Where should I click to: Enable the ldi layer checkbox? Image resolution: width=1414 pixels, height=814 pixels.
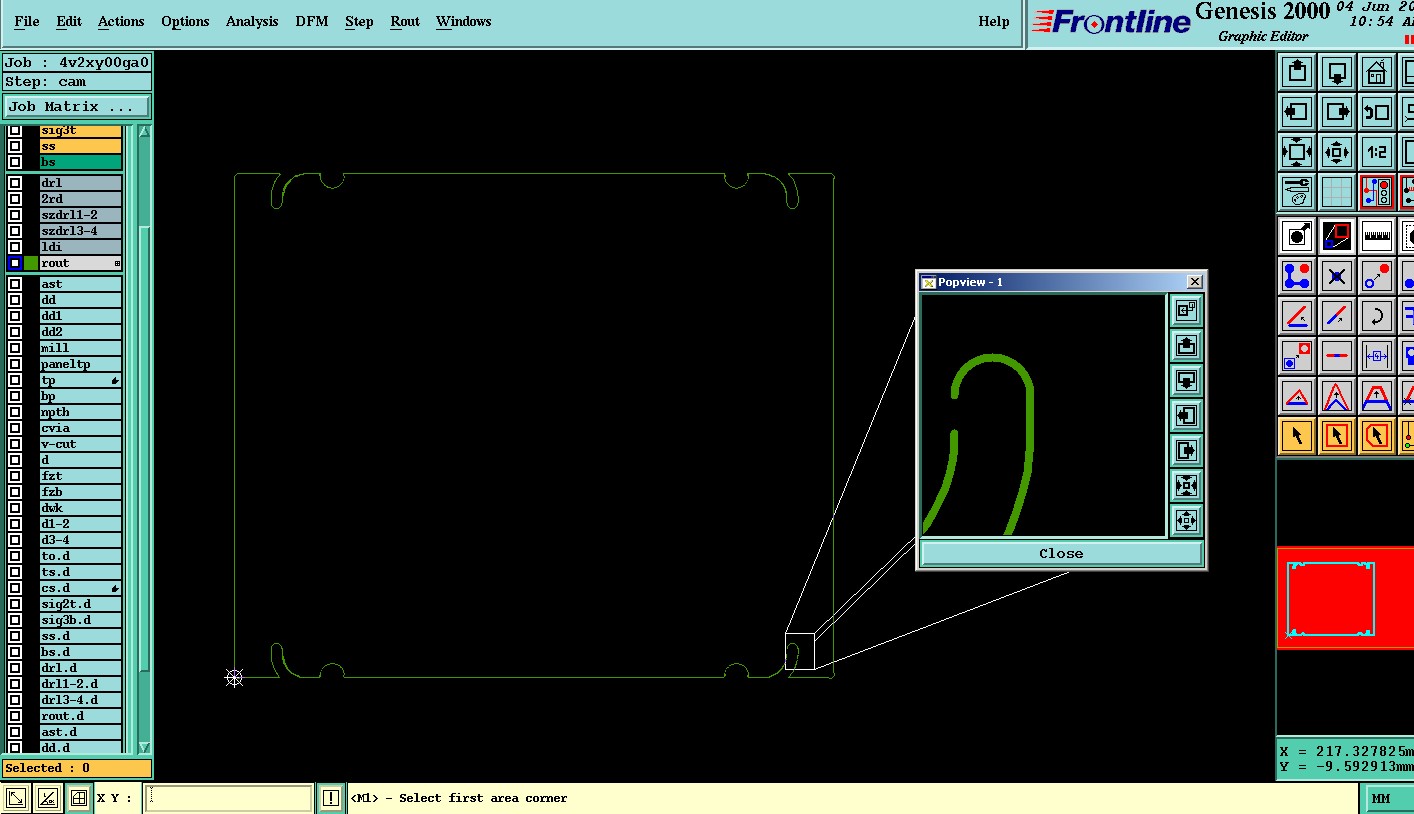(x=15, y=247)
